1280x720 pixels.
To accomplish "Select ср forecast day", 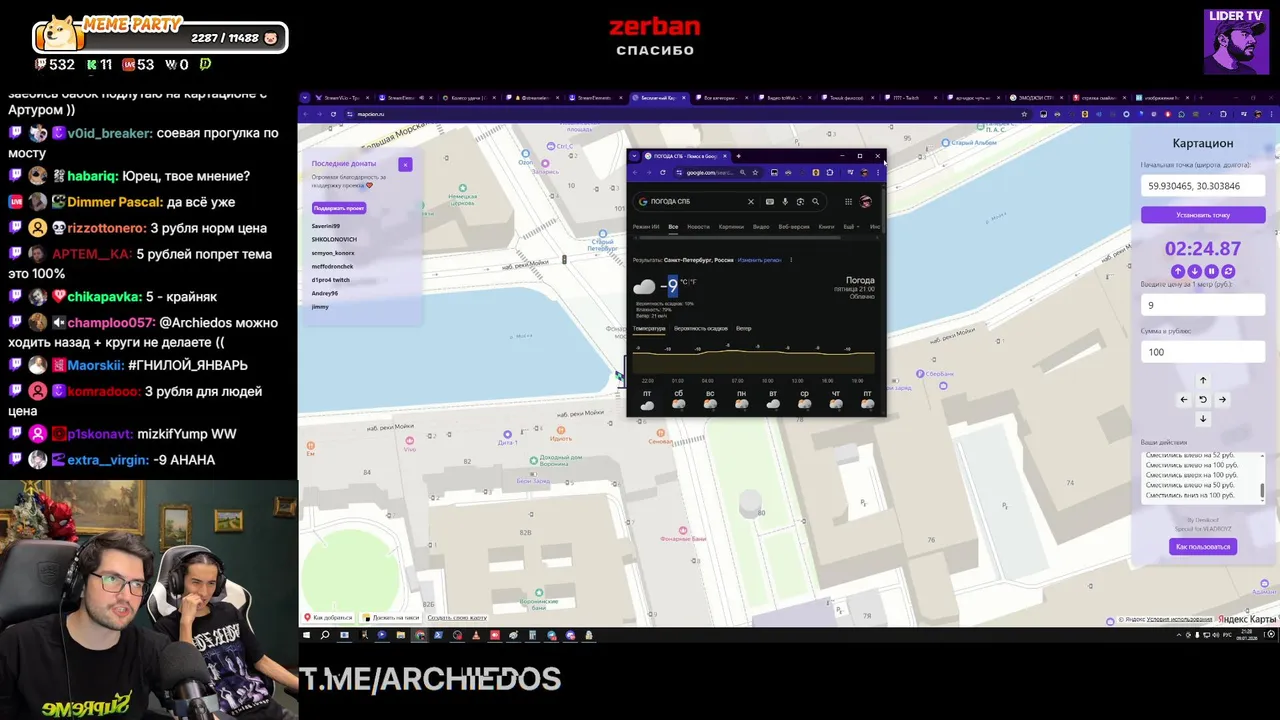I will click(x=805, y=399).
